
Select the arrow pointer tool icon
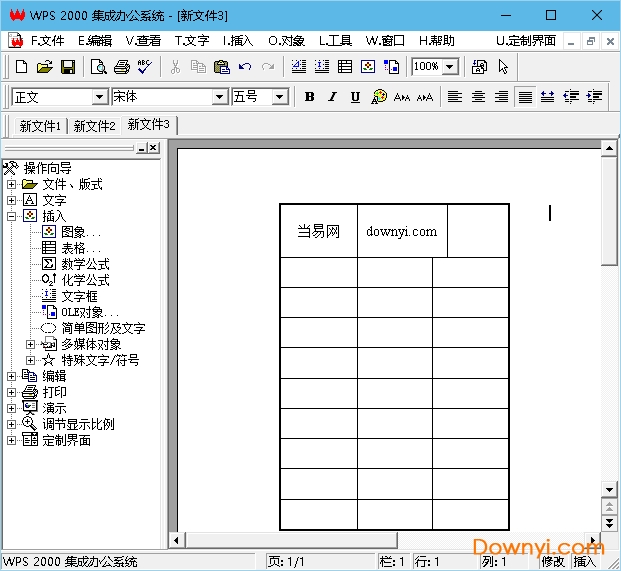(x=503, y=67)
